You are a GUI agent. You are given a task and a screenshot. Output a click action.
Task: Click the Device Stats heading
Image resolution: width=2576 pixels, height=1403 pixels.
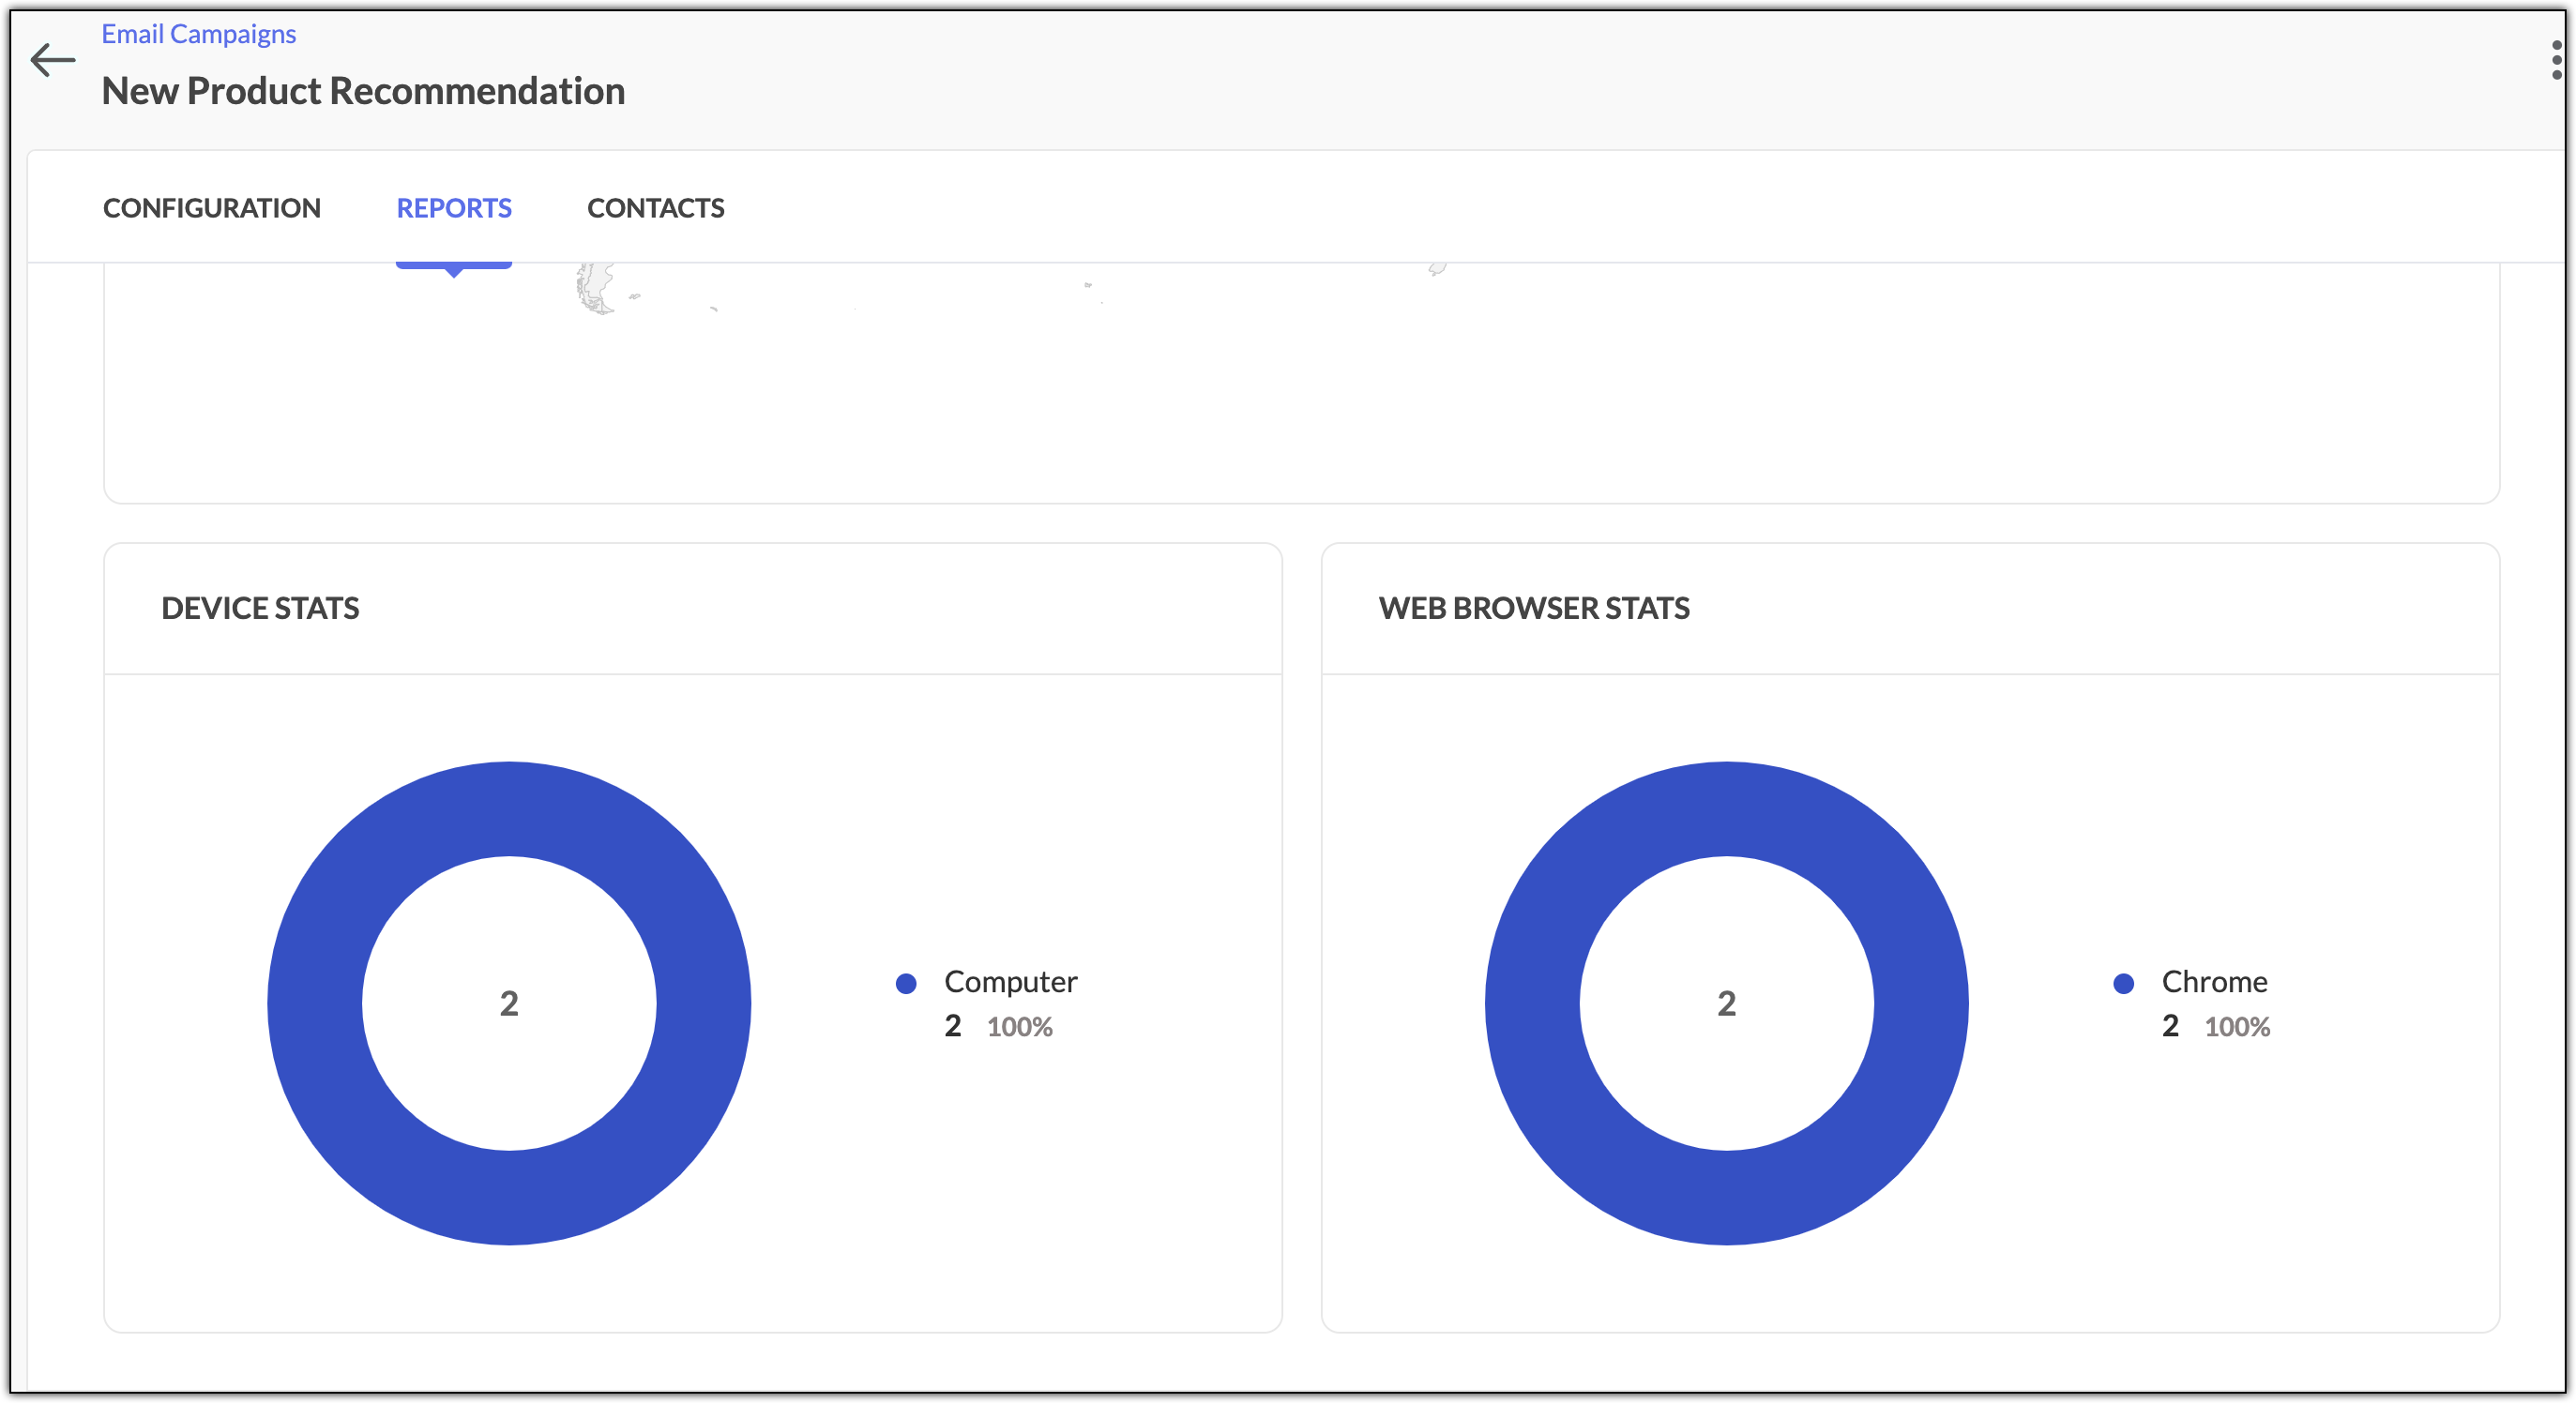pyautogui.click(x=260, y=608)
